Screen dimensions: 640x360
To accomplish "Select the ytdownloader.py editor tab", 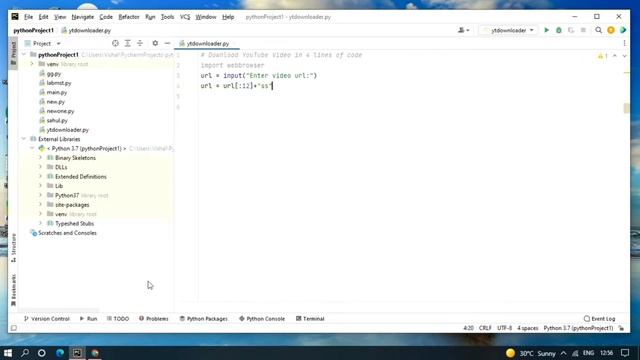I will (x=207, y=43).
